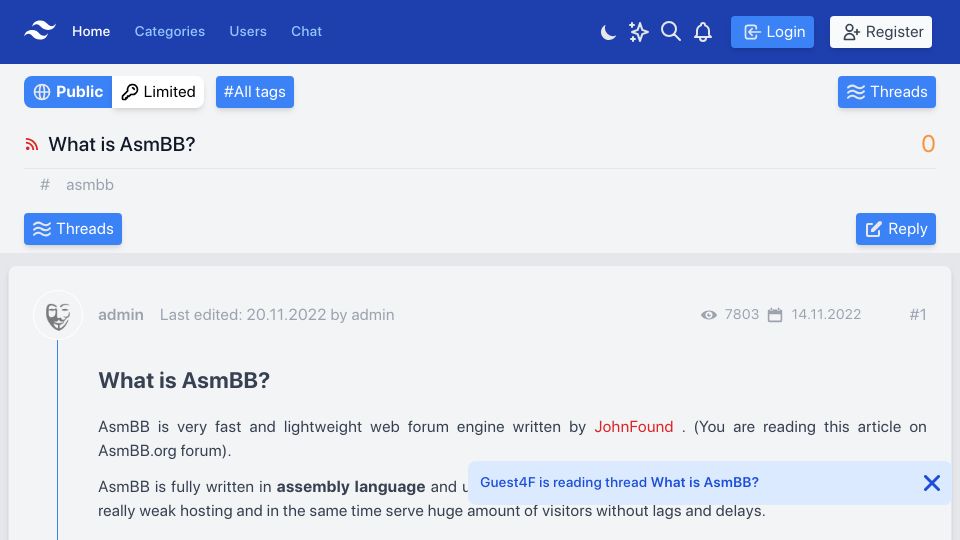Select the Public tab
The width and height of the screenshot is (960, 540).
[68, 92]
